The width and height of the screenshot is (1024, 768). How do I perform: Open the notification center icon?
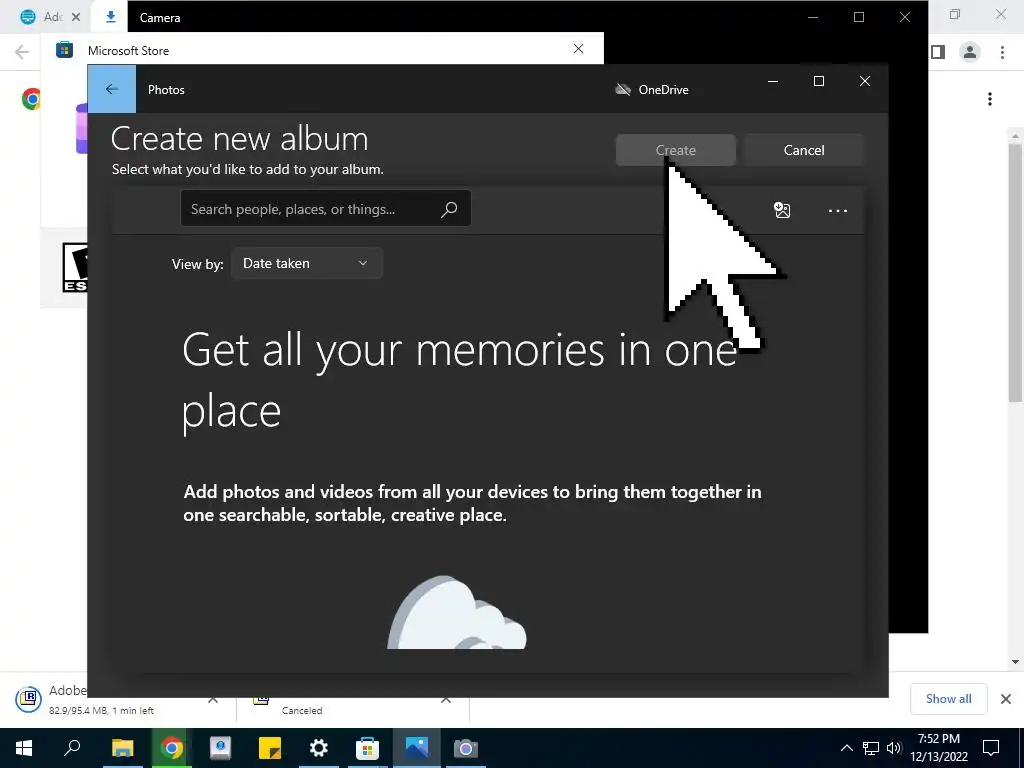click(x=991, y=748)
